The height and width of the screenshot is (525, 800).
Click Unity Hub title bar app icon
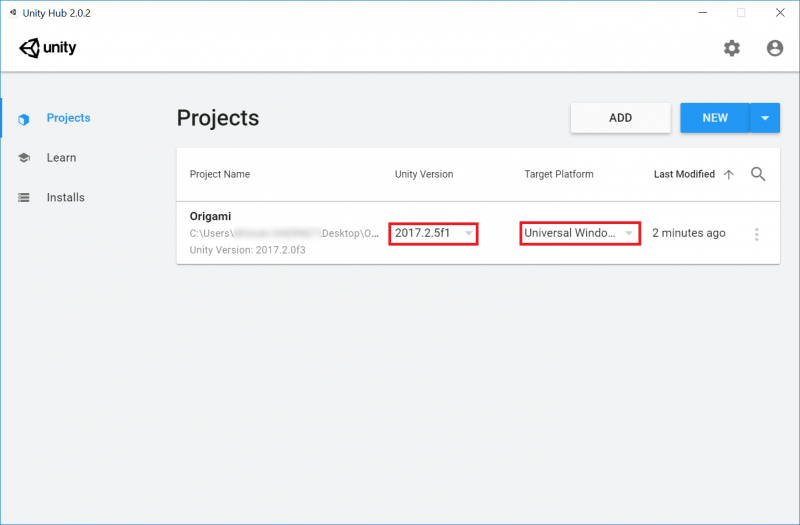[13, 12]
